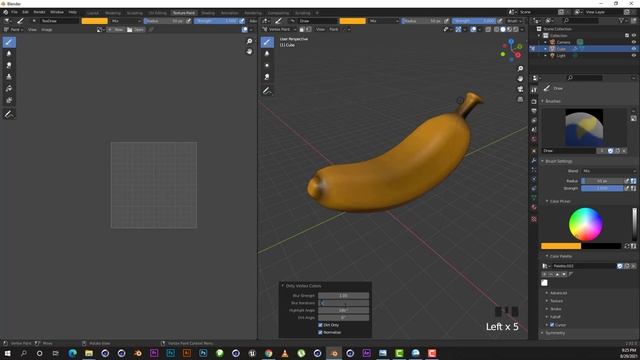Click the viewport zoom magnifier icon
Screen dimensions: 640x360
pos(520,69)
